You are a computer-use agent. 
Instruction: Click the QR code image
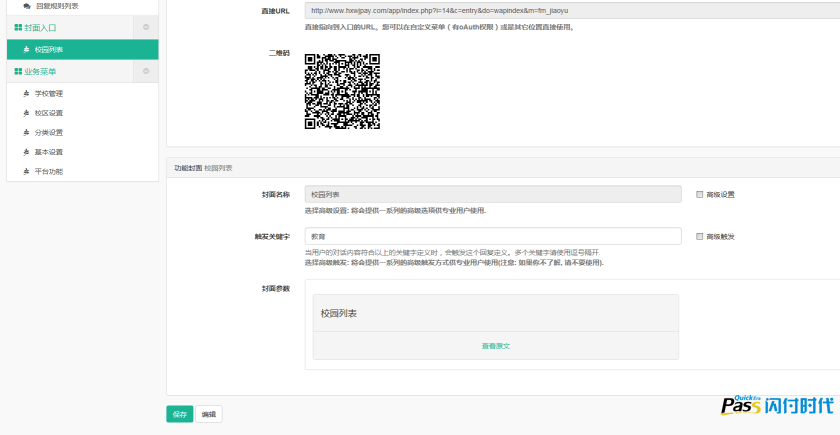(342, 91)
